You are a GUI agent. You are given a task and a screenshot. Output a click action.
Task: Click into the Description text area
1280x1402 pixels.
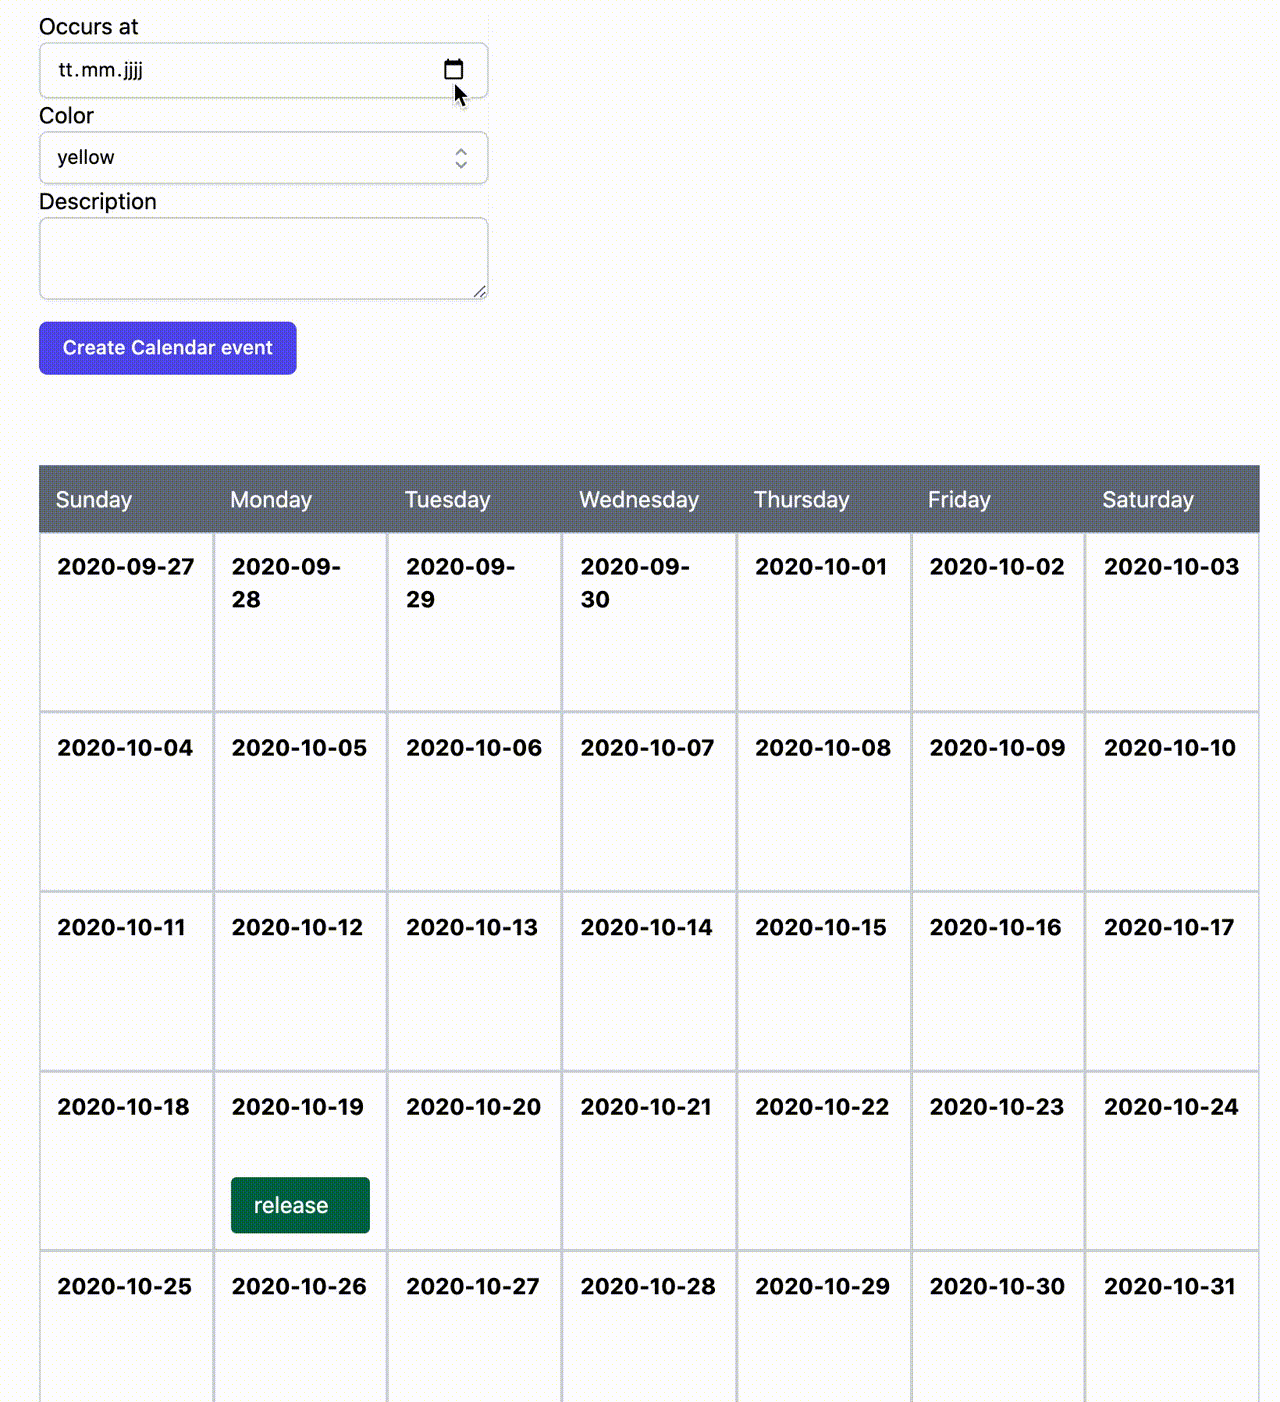(x=264, y=259)
